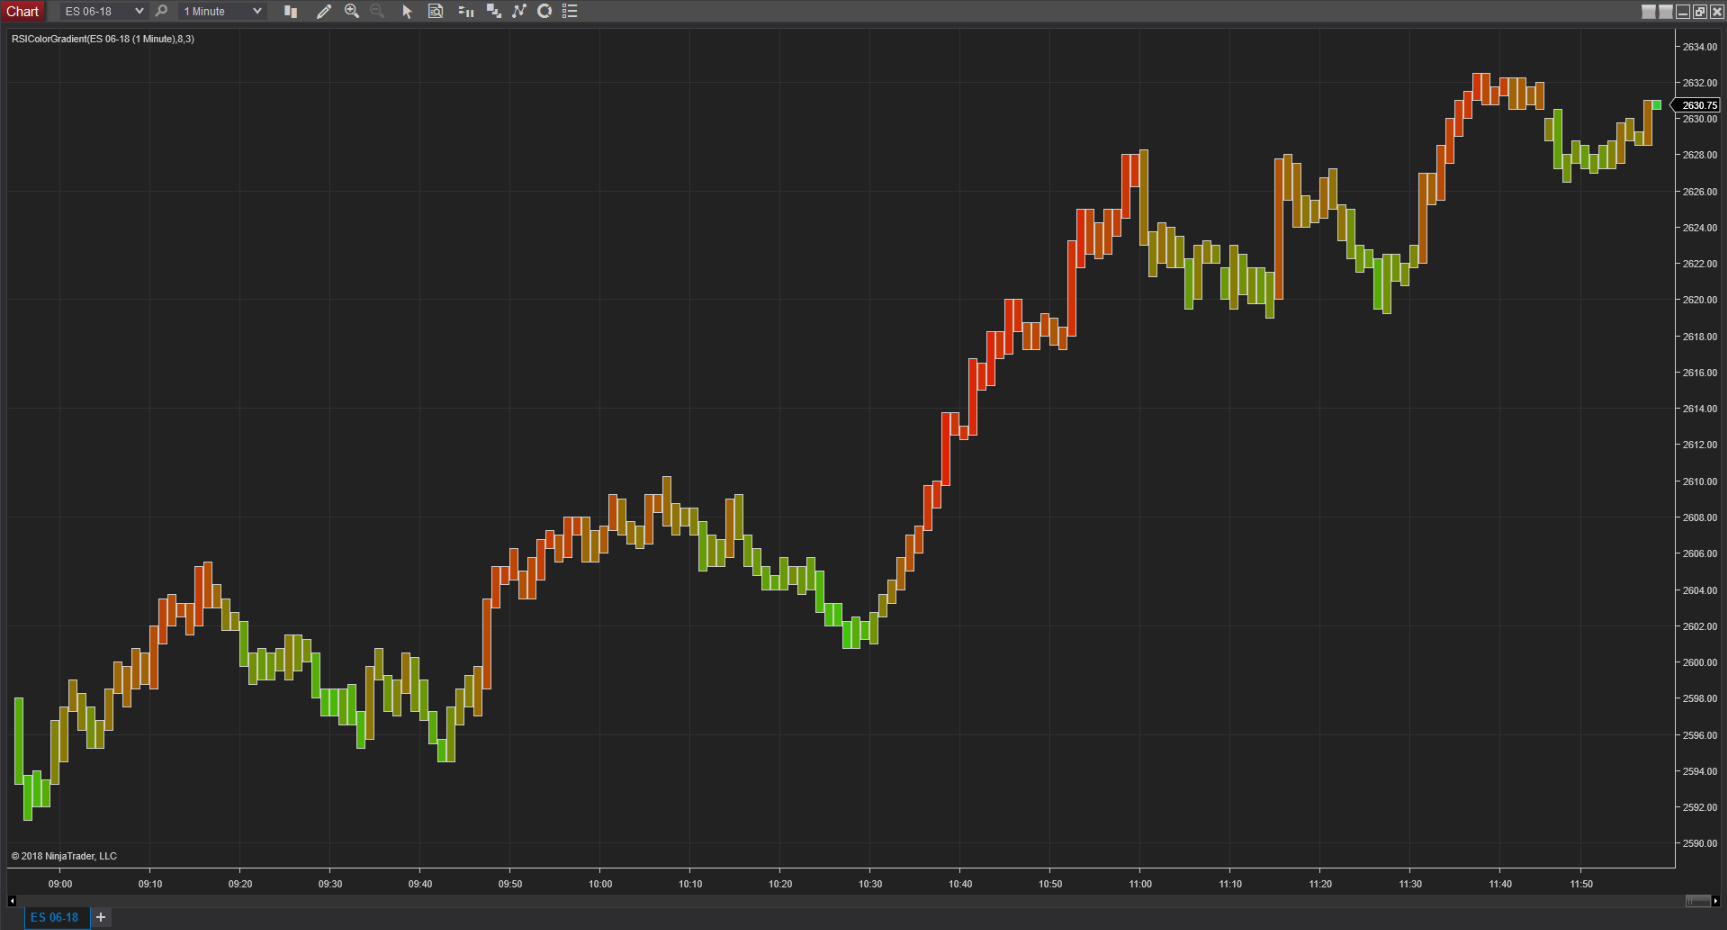The width and height of the screenshot is (1727, 930).
Task: Open the Data Box icon
Action: [435, 11]
